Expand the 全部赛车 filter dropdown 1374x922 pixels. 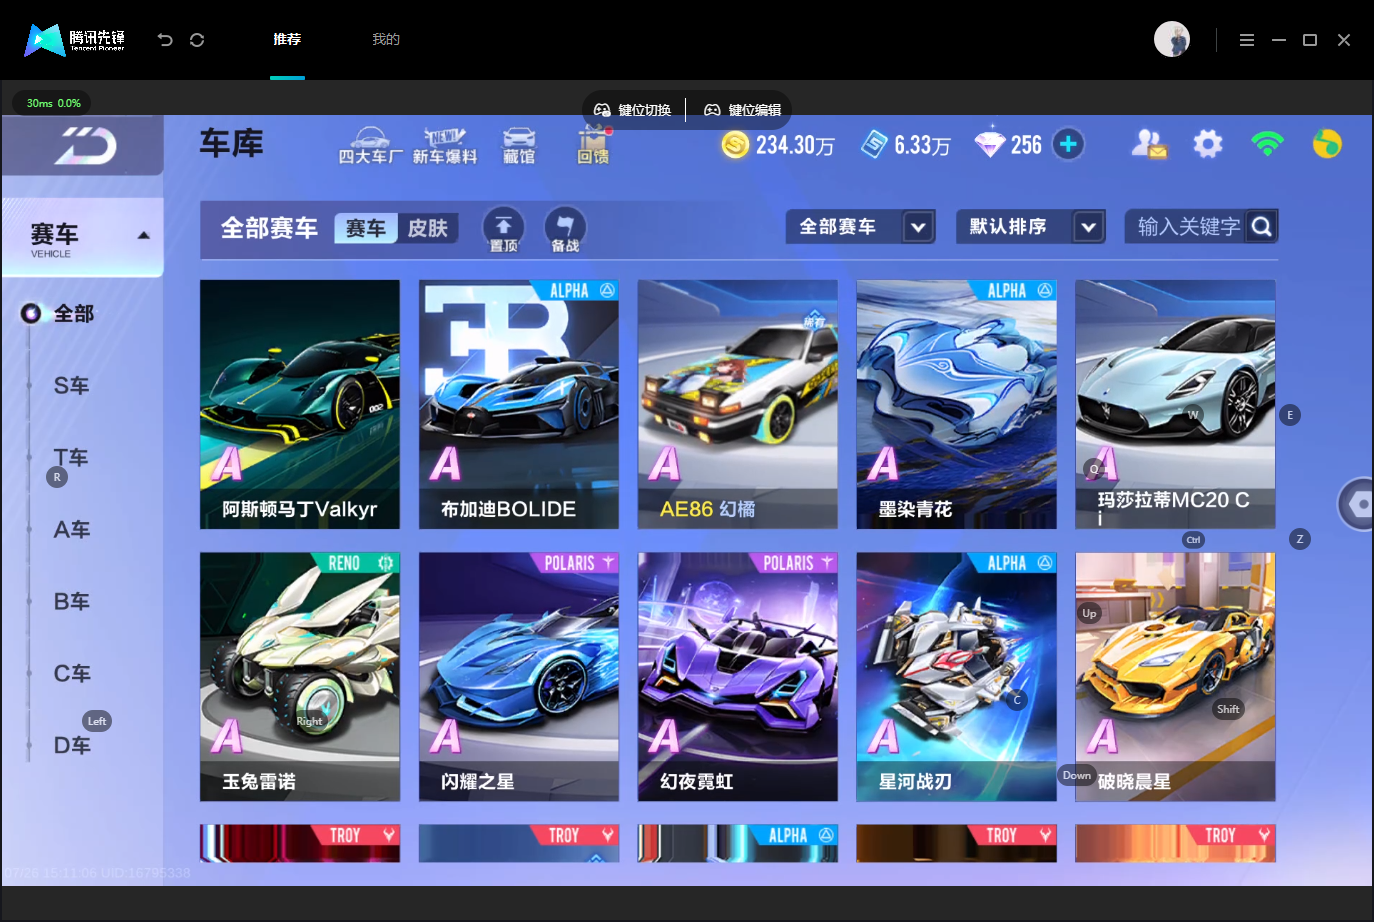tap(861, 227)
